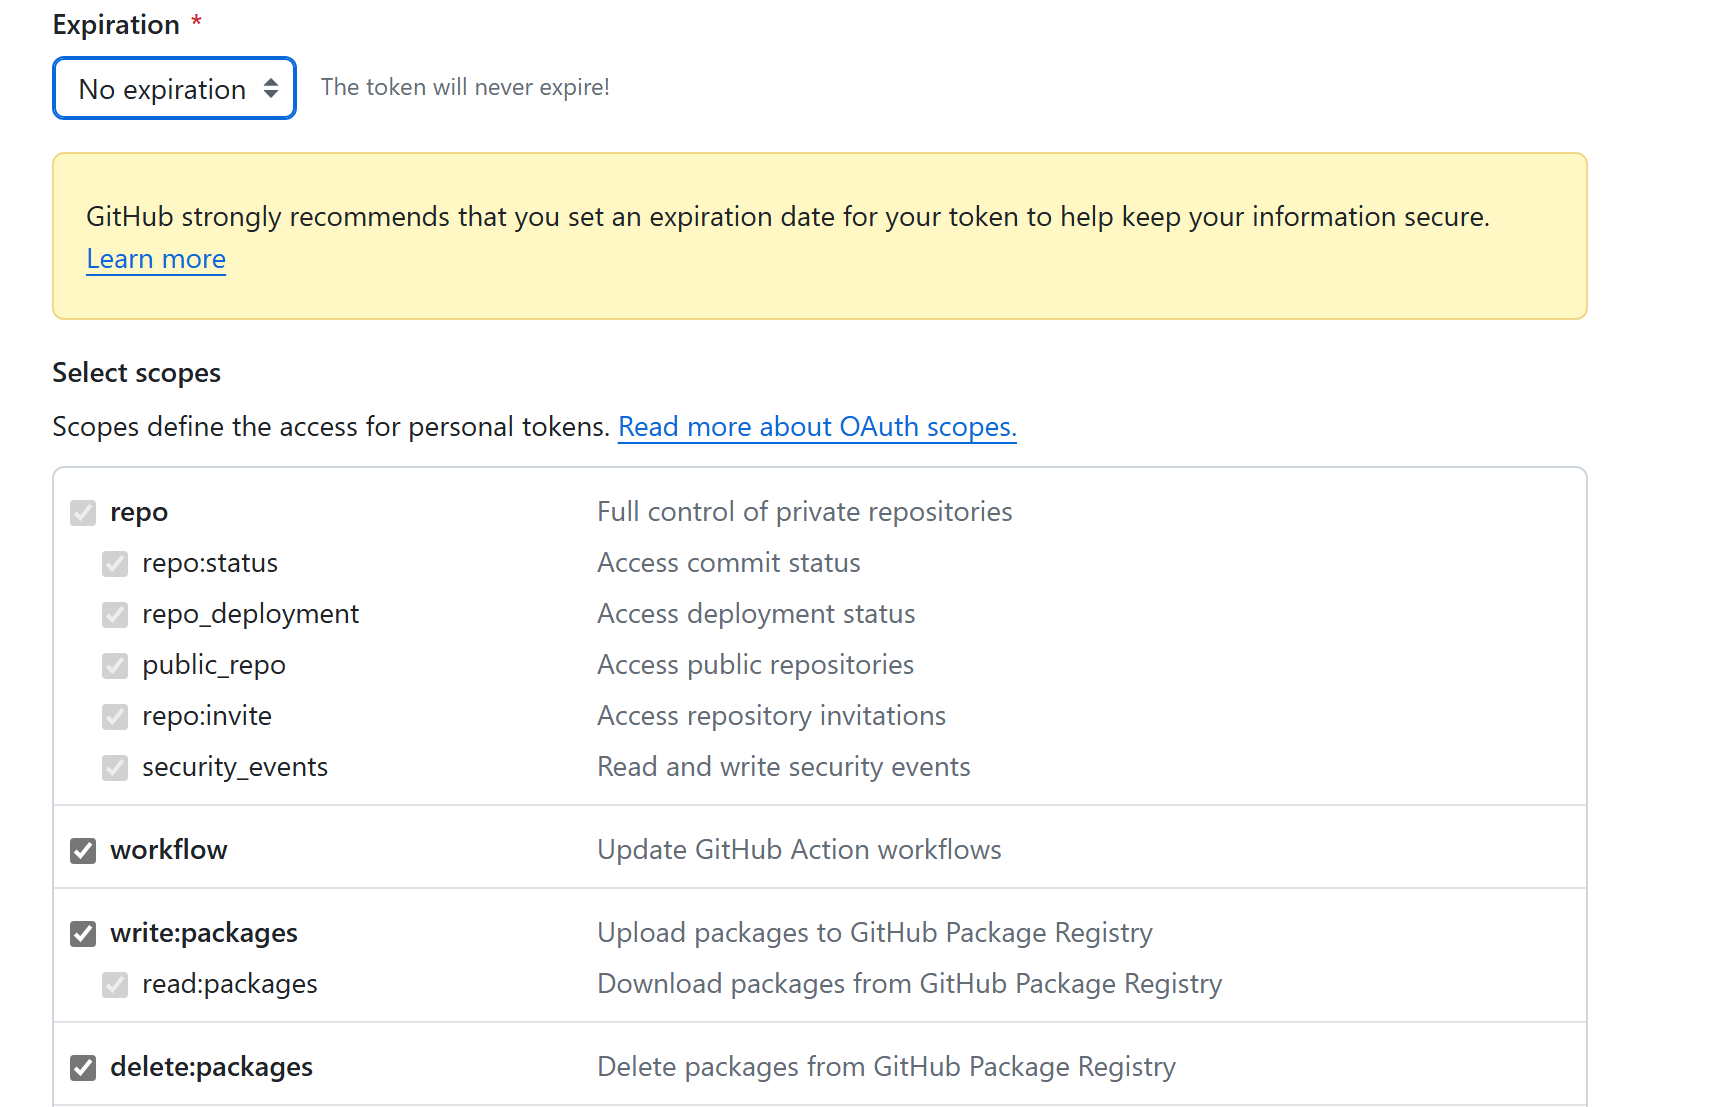Click the read:packages scope label
The height and width of the screenshot is (1107, 1715).
coord(230,983)
